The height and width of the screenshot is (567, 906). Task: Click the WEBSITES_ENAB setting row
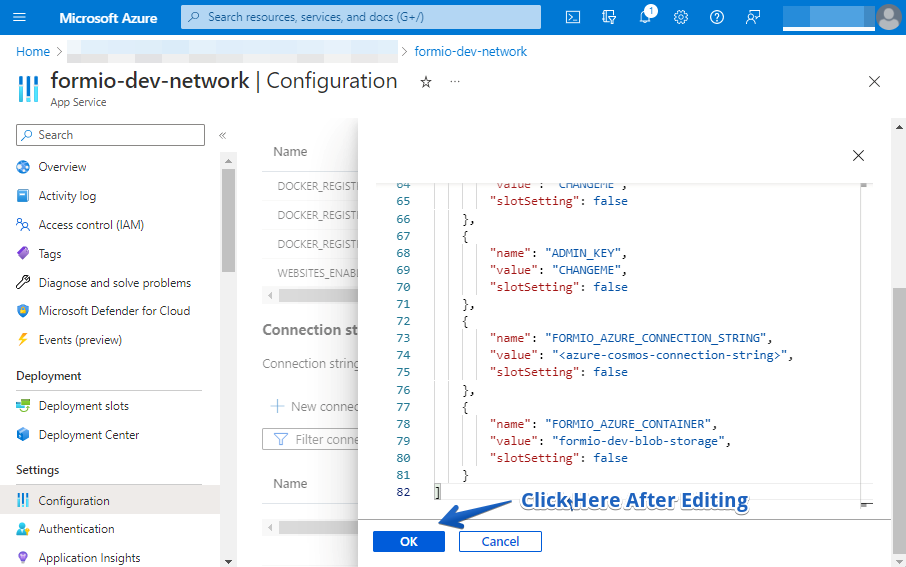tap(310, 273)
